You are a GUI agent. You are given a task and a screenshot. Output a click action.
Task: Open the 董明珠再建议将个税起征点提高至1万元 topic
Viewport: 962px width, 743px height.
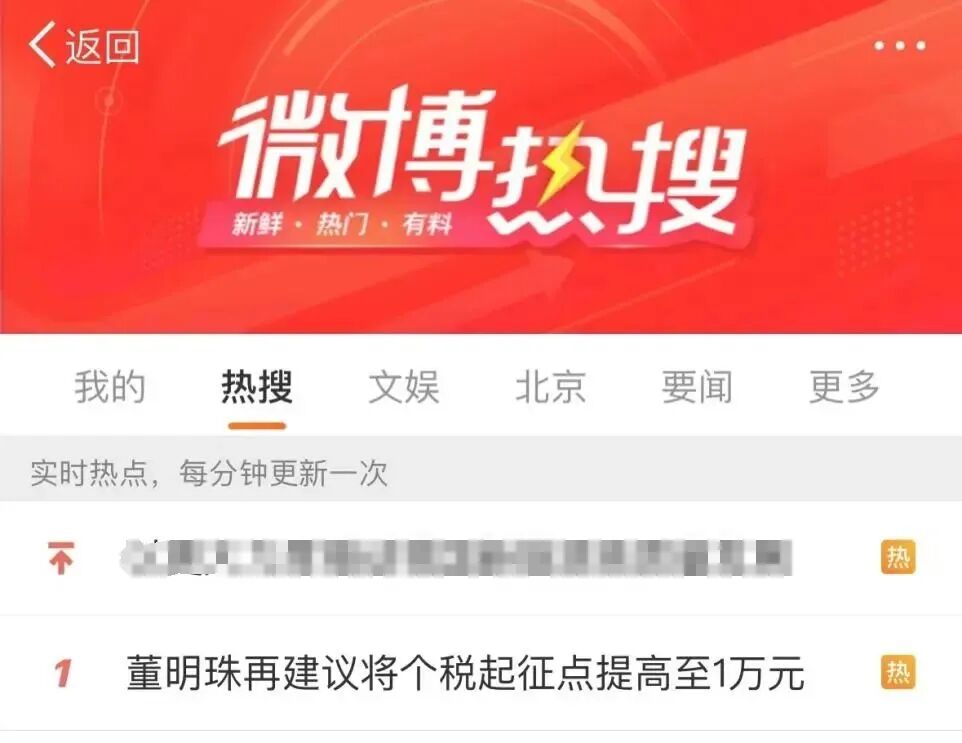pos(465,673)
